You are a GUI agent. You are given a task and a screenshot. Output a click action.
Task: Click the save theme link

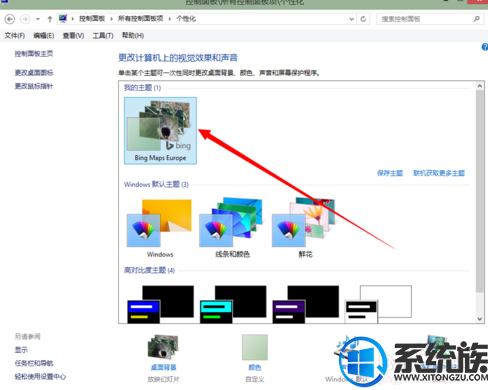(x=390, y=173)
